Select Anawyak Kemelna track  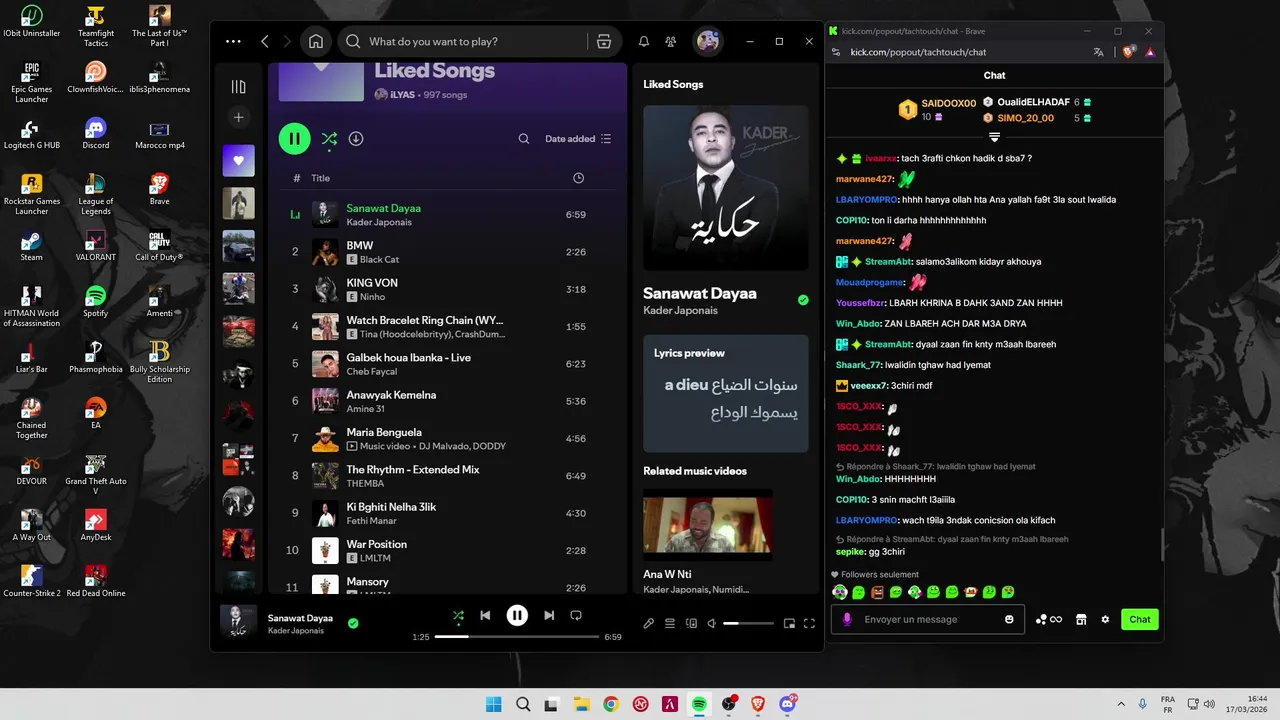point(447,401)
